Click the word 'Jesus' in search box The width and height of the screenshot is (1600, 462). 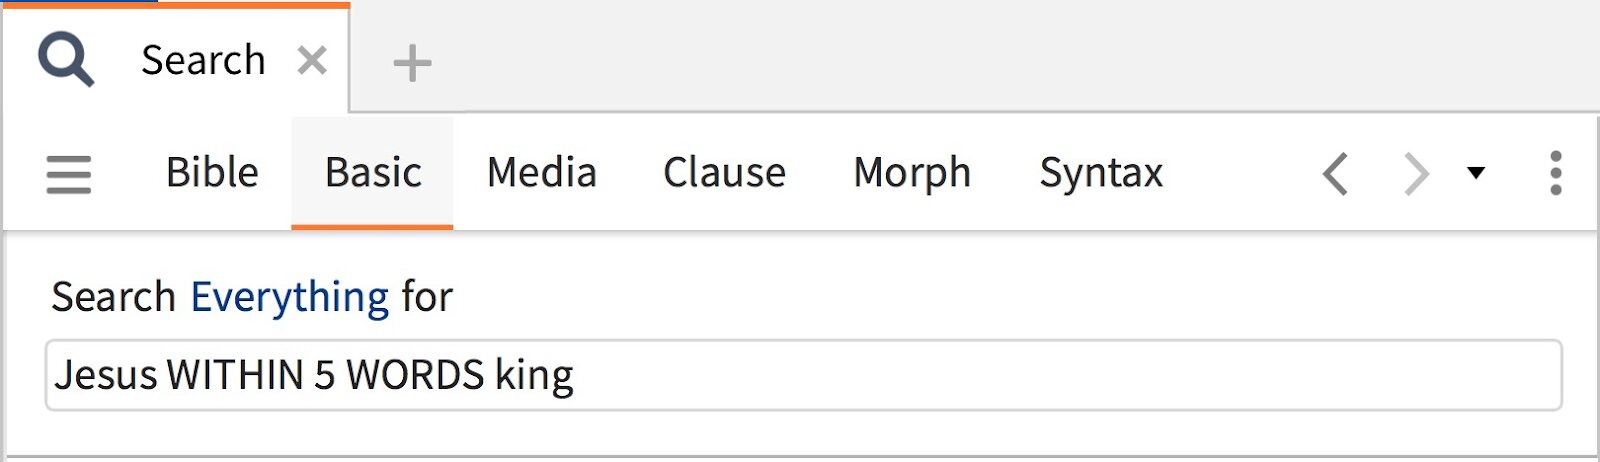click(106, 375)
